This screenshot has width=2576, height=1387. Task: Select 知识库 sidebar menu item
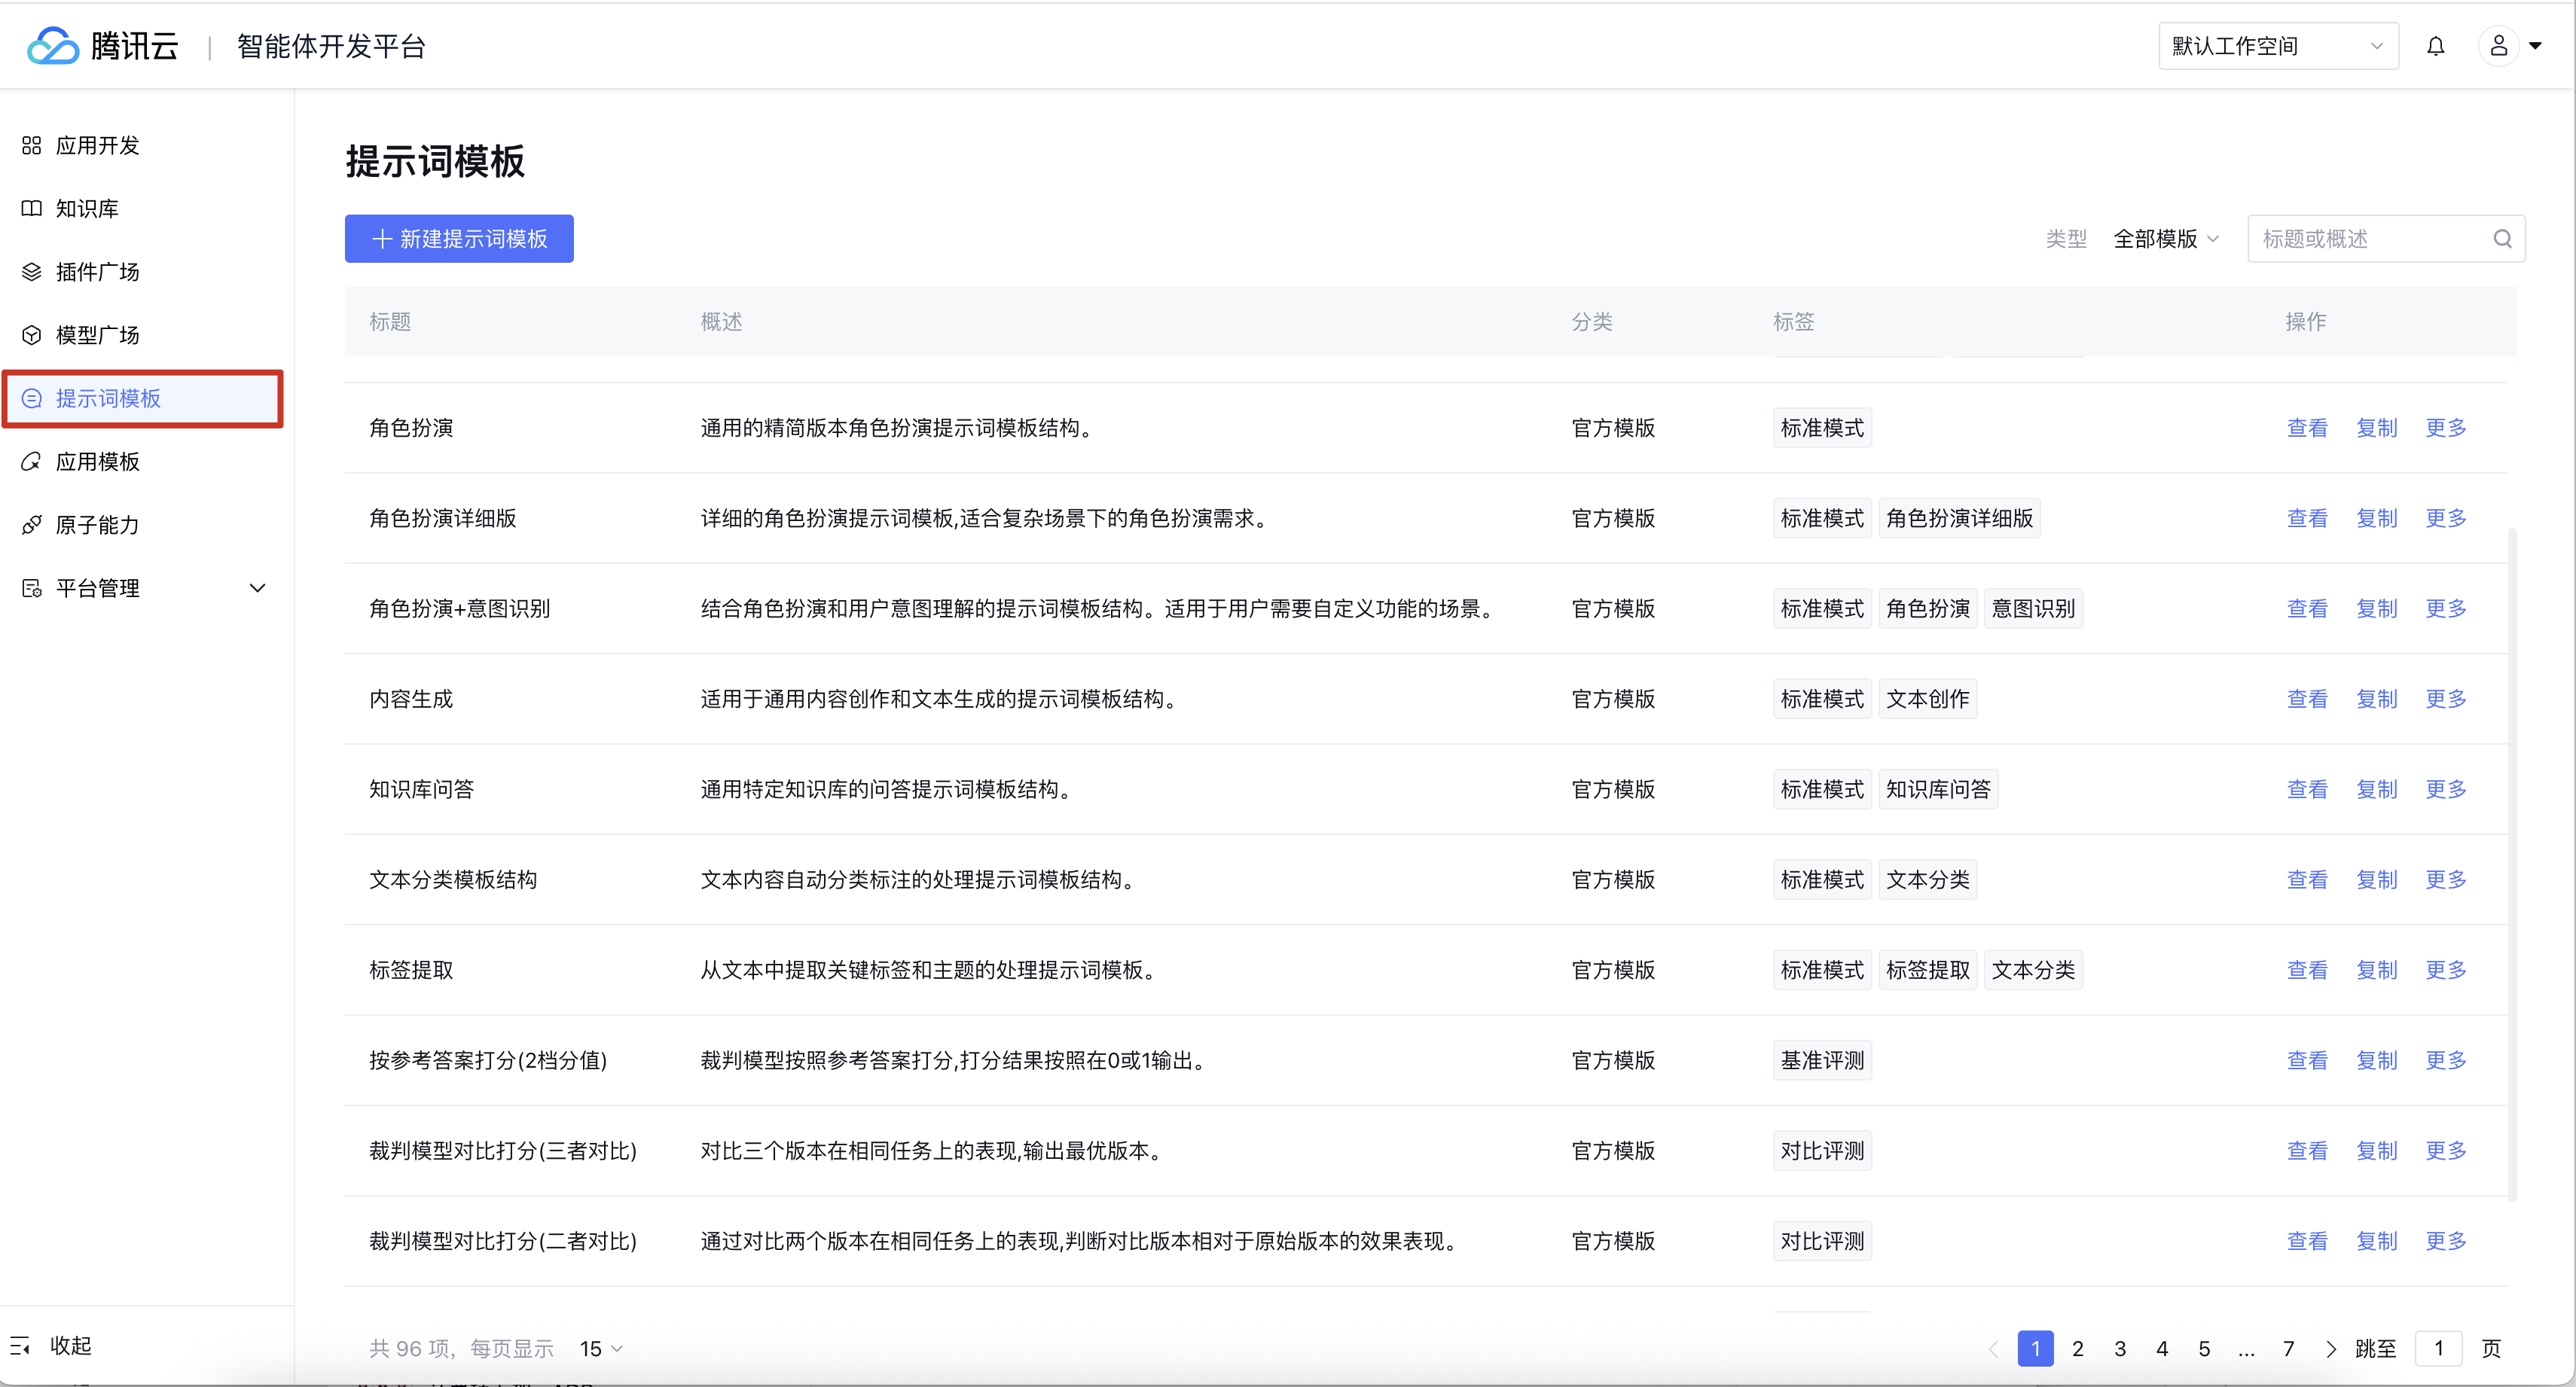point(87,209)
